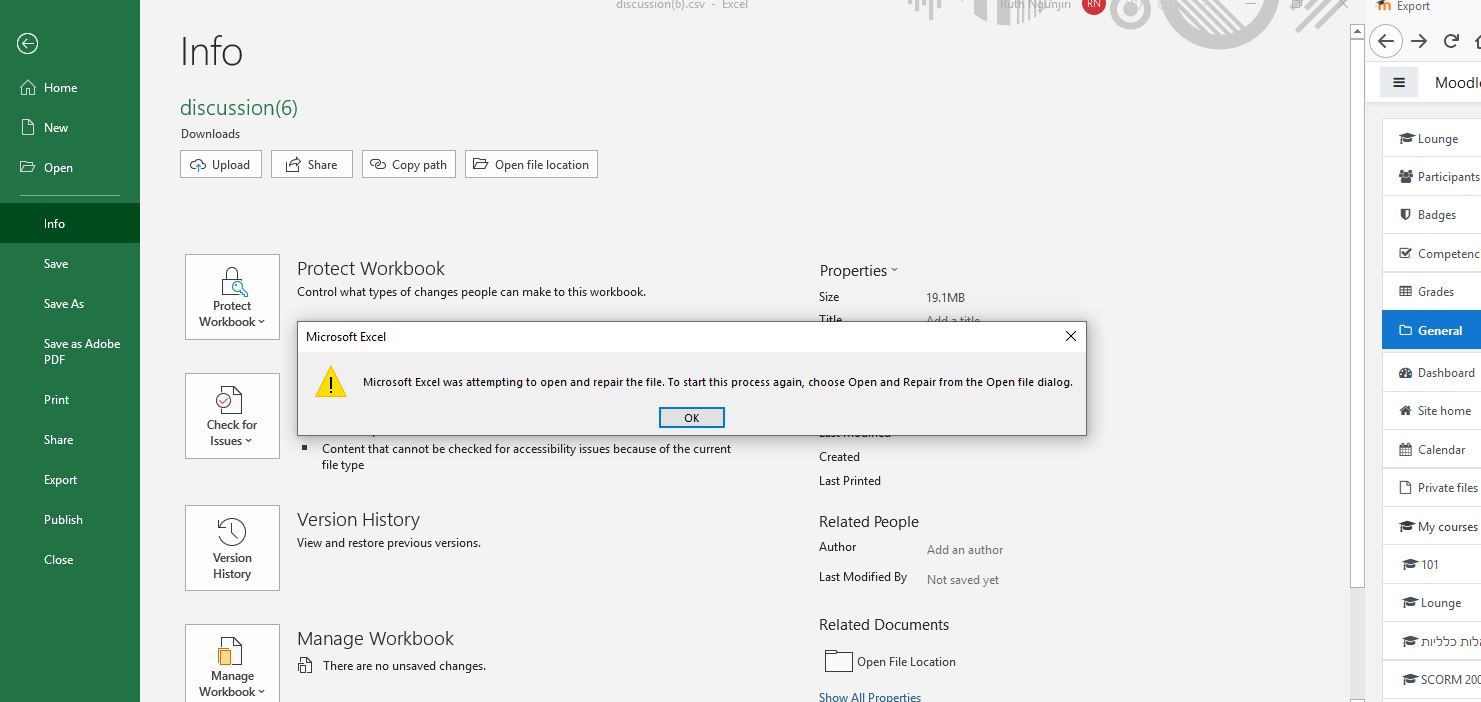Open My courses in Moodle sidebar
Image resolution: width=1481 pixels, height=702 pixels.
(x=1432, y=527)
